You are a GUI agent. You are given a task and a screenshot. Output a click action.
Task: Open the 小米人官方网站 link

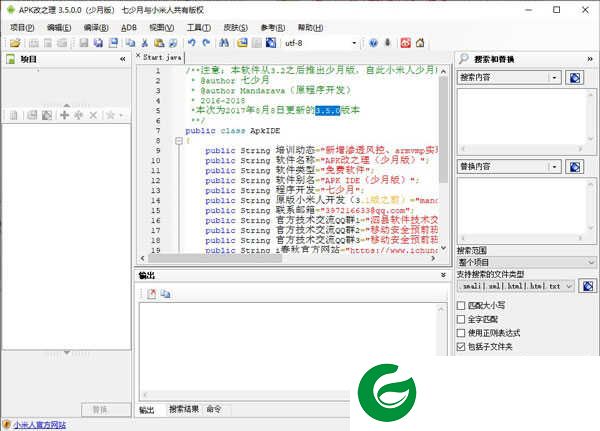tap(39, 424)
